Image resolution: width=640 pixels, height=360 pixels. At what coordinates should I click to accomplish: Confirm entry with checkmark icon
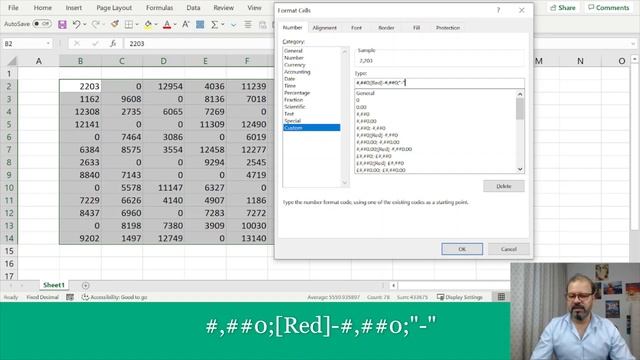pos(95,43)
